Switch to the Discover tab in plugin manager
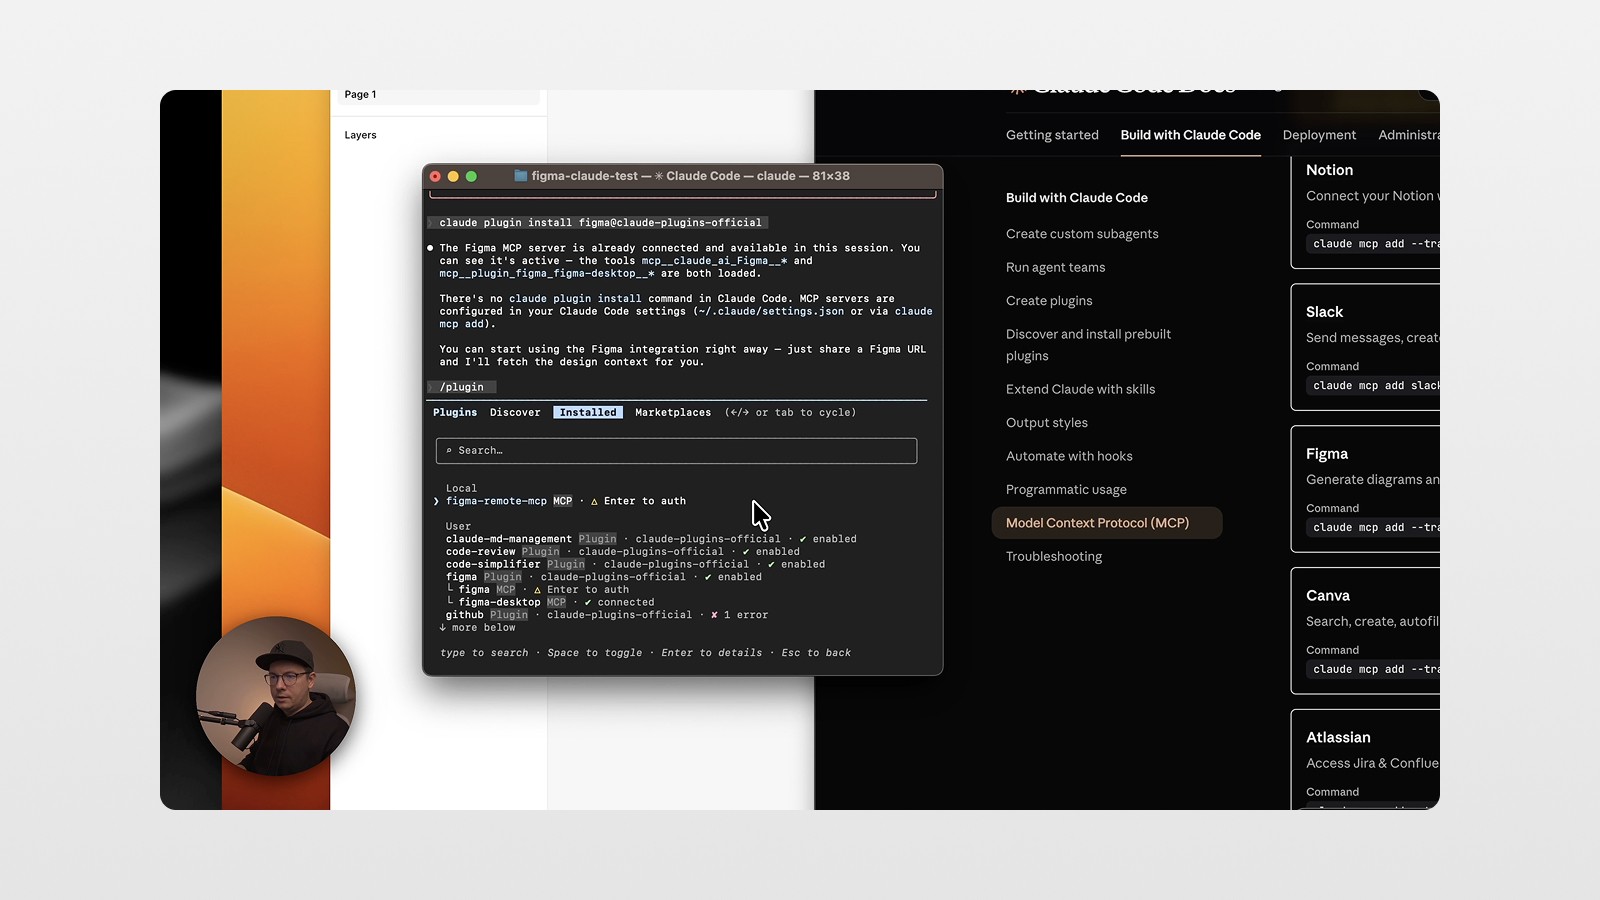Screen dimensions: 1600x900 pyautogui.click(x=515, y=412)
